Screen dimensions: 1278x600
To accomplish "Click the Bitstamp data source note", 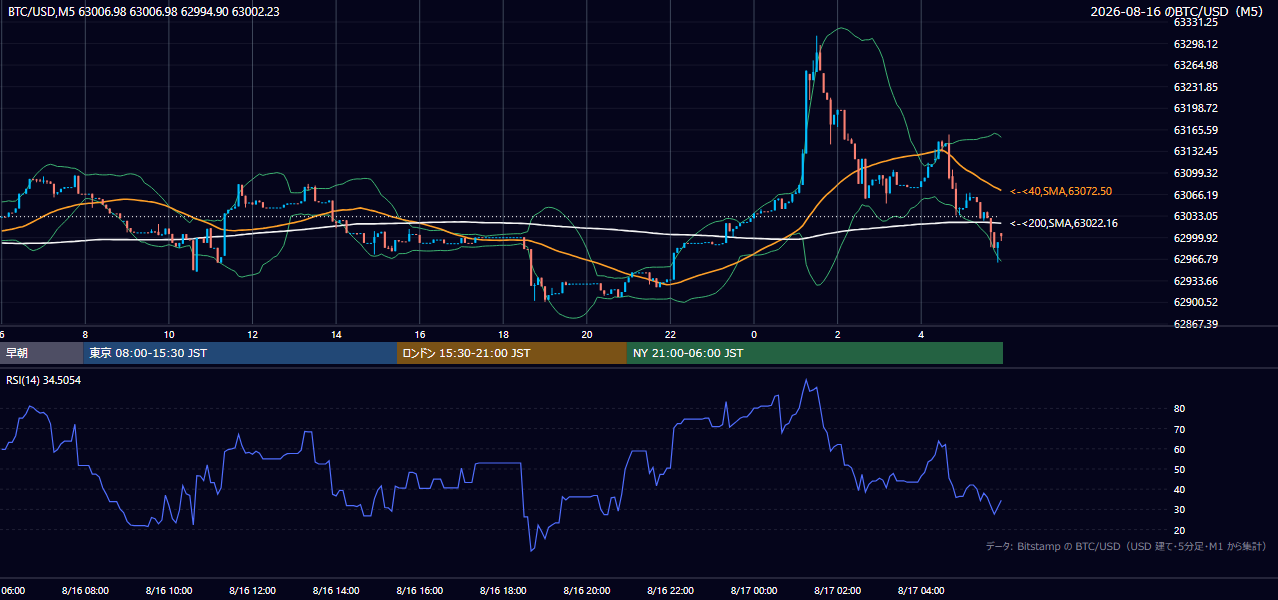I will (1126, 546).
